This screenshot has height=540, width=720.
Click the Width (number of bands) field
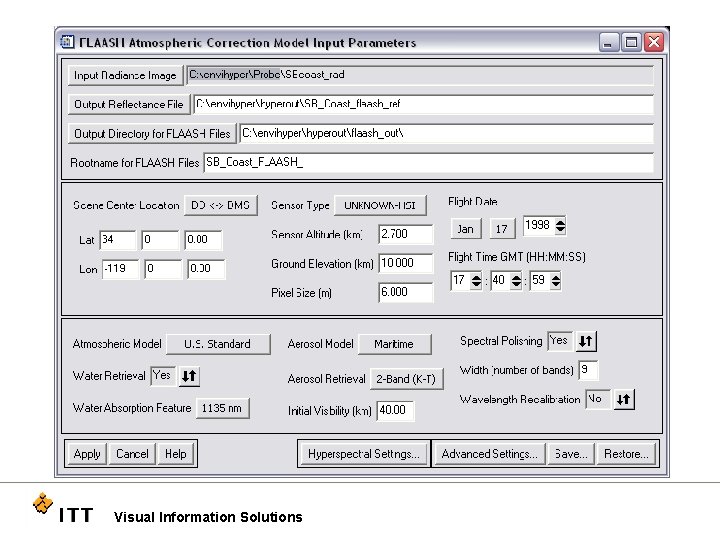[589, 370]
